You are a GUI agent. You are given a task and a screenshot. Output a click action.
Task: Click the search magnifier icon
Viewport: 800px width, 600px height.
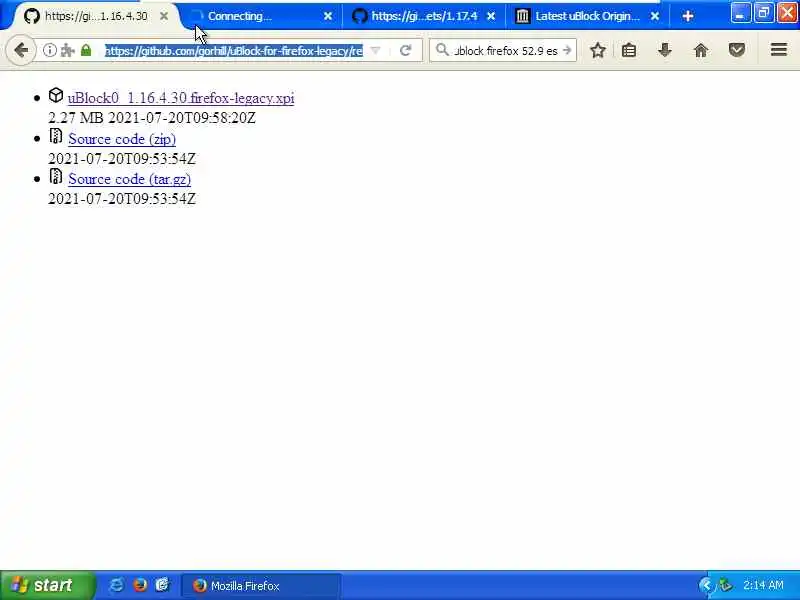tap(442, 50)
